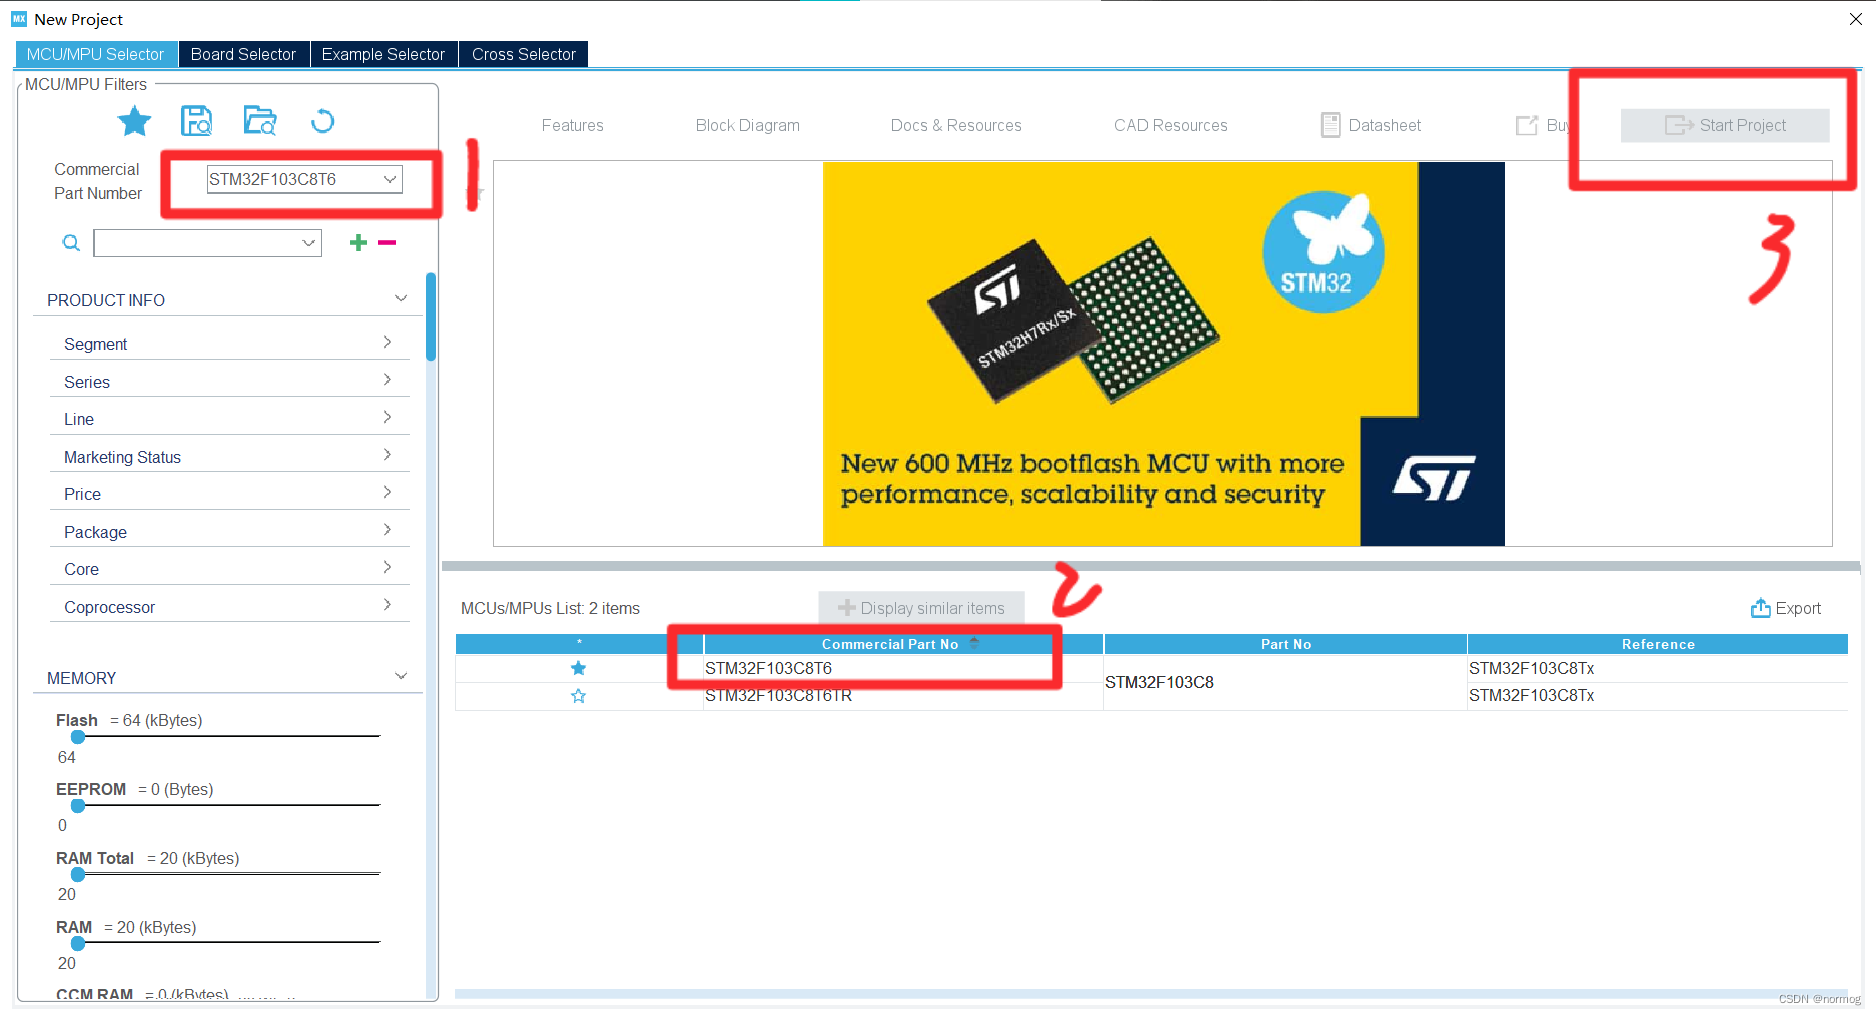Click the Start Project button
This screenshot has height=1015, width=1876.
[x=1725, y=125]
